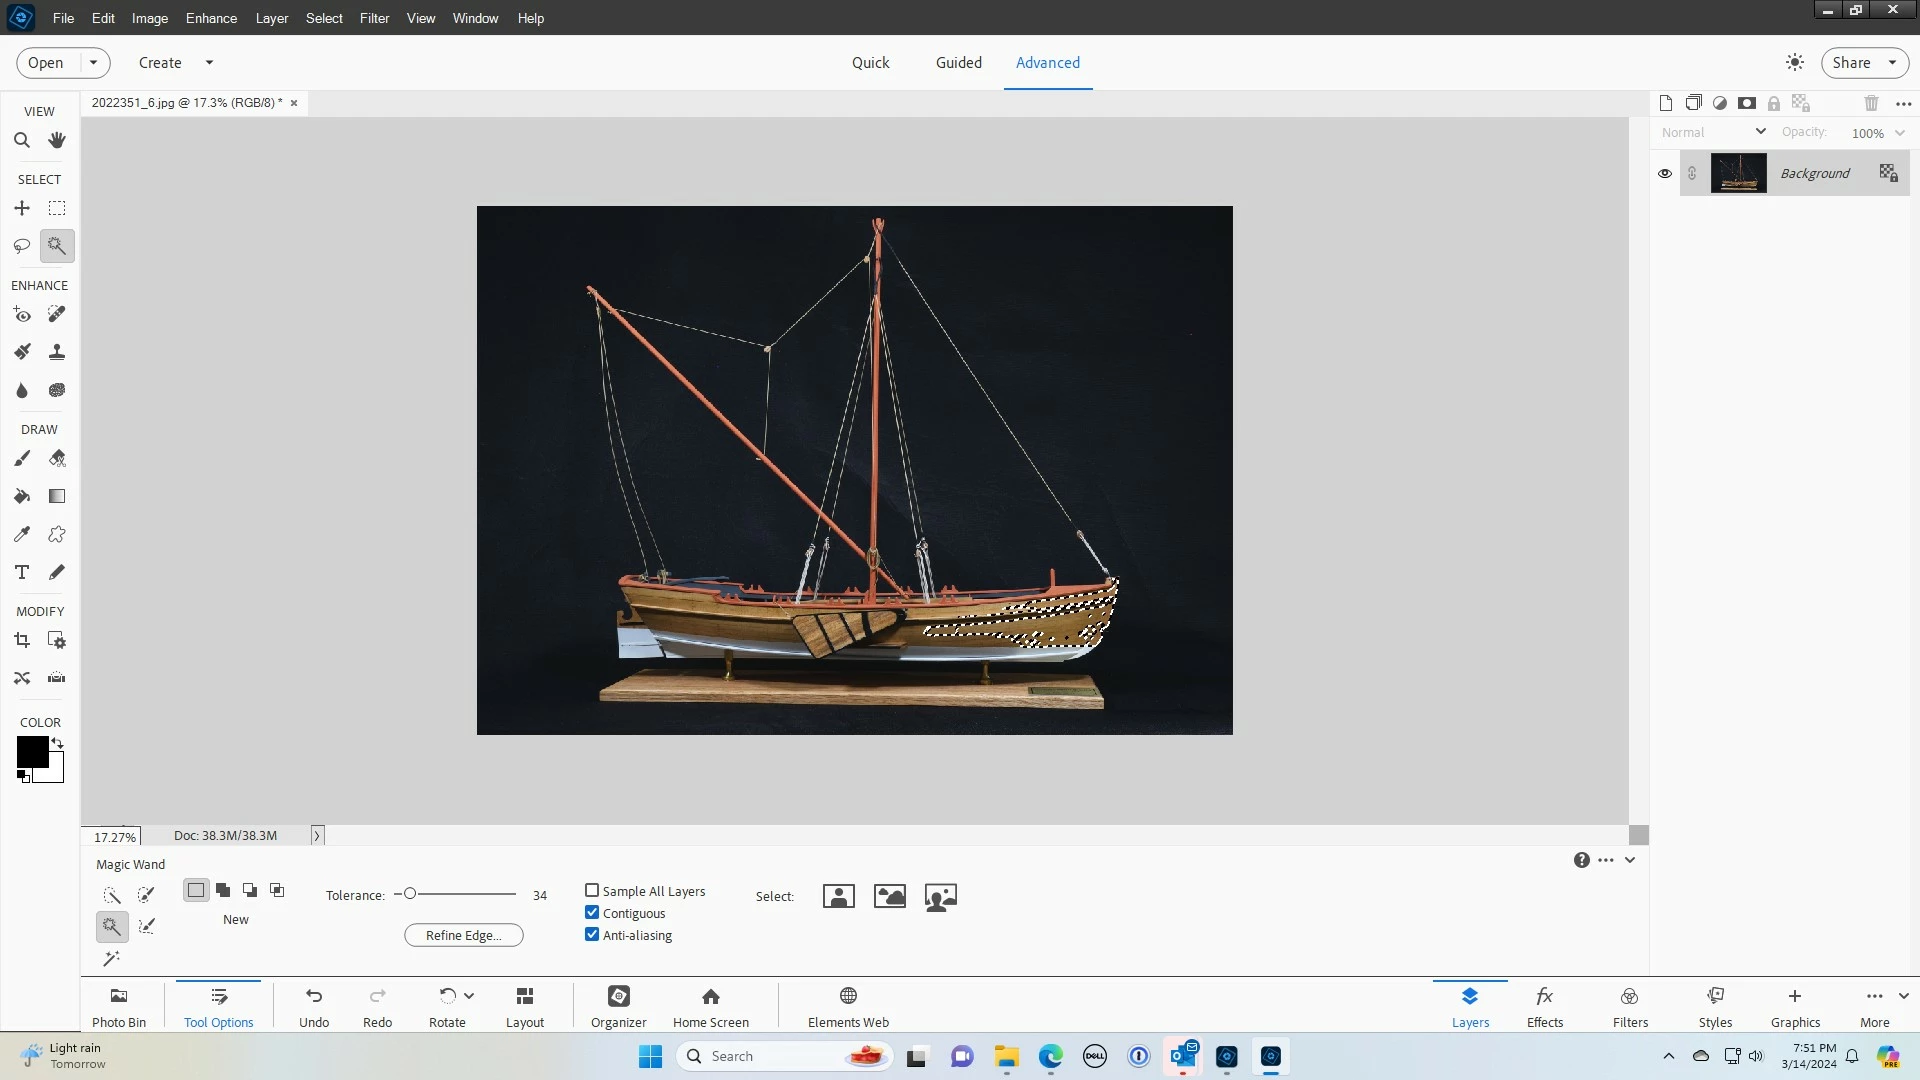The width and height of the screenshot is (1920, 1080).
Task: Hide the Background layer with eye icon
Action: tap(1665, 174)
